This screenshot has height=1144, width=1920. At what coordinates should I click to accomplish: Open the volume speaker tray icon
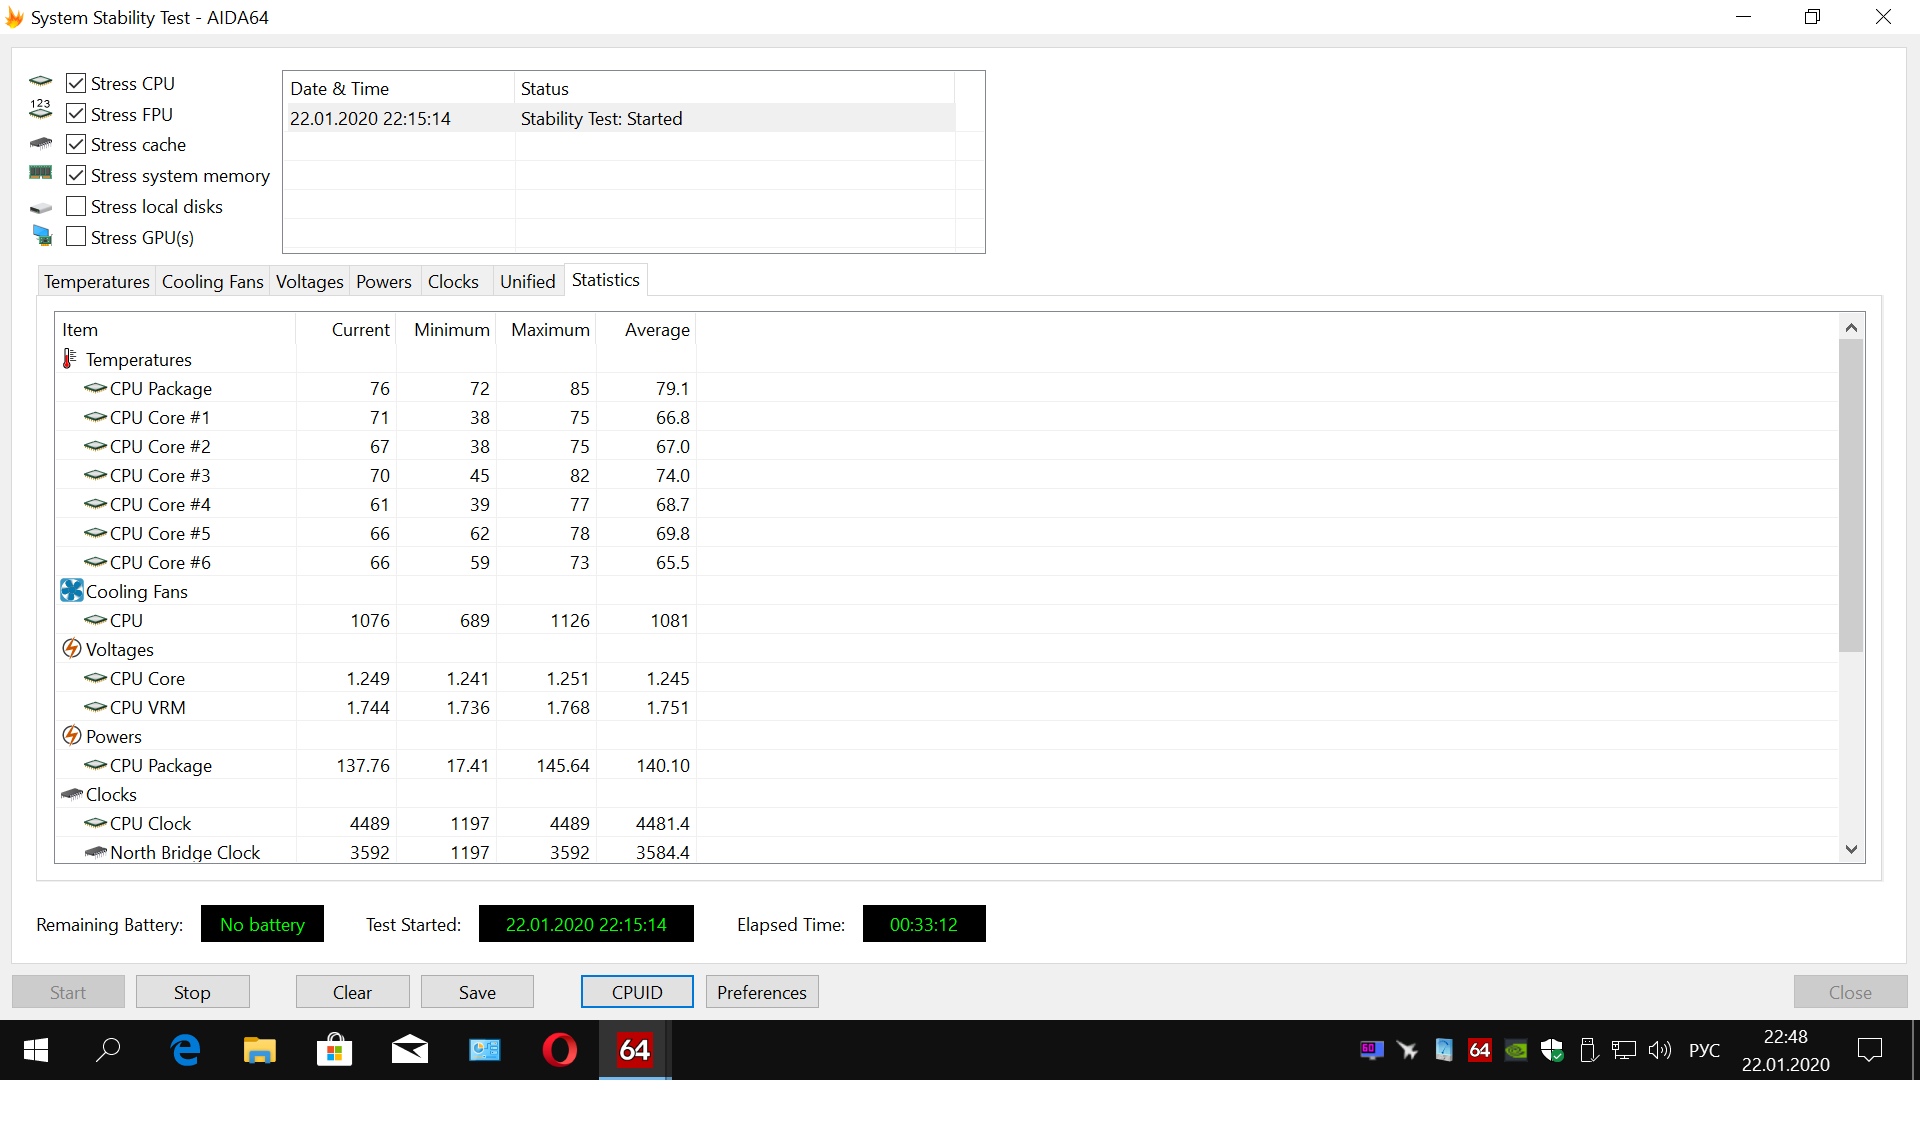pos(1660,1050)
